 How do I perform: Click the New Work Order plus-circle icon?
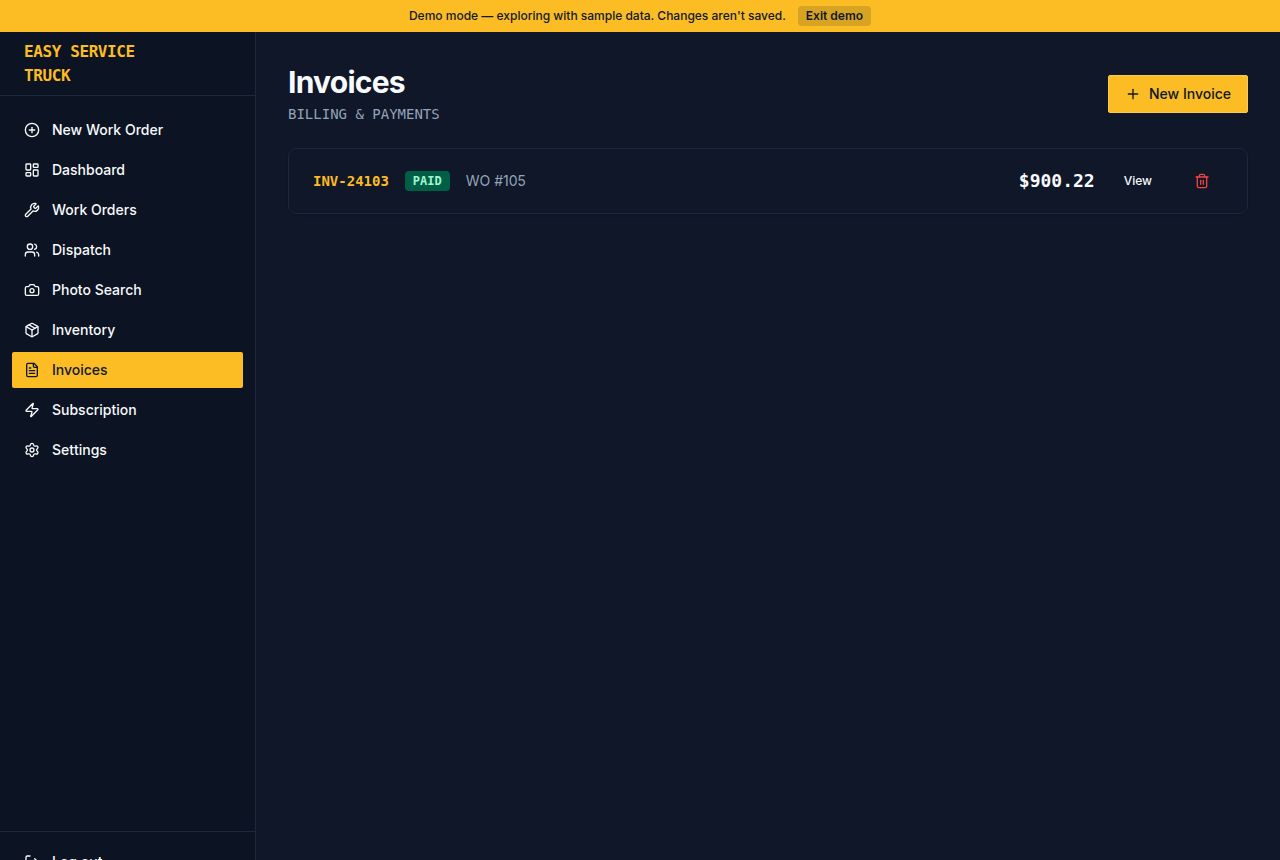click(x=32, y=130)
